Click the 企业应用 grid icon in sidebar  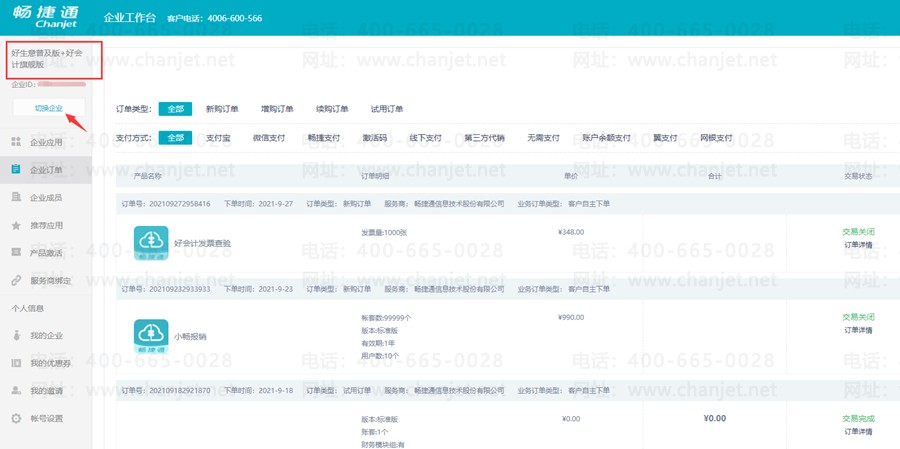coord(17,142)
